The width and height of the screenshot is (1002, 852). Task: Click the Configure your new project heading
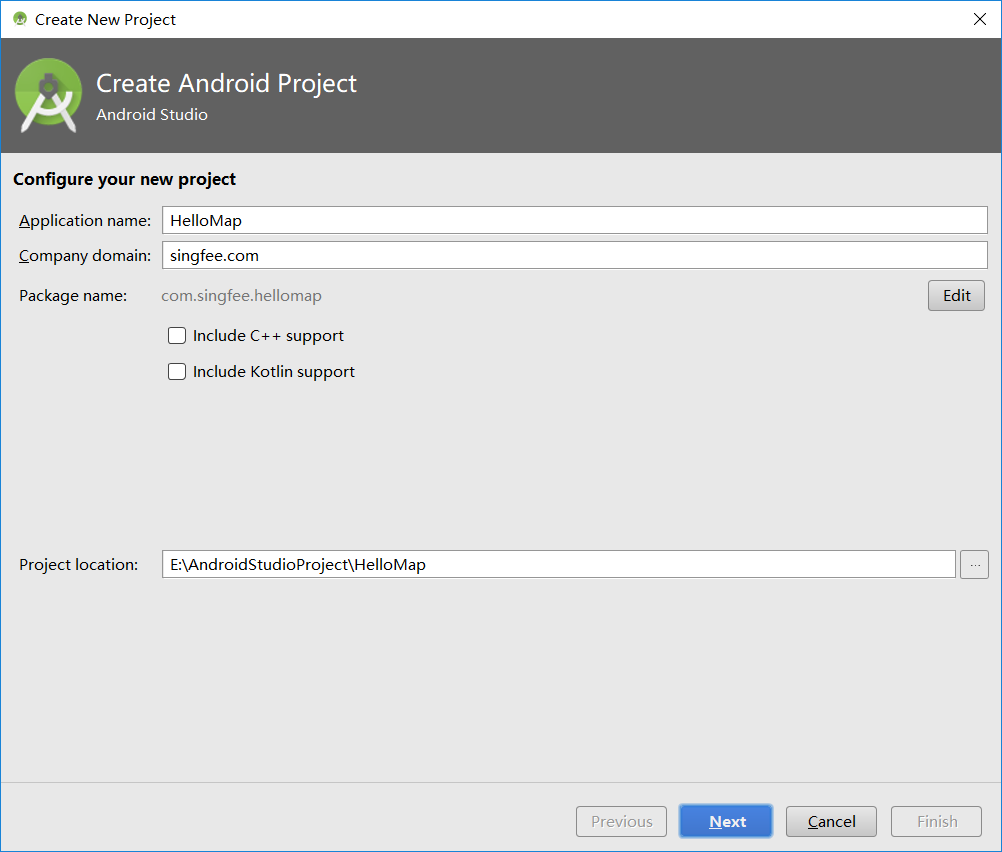[125, 180]
